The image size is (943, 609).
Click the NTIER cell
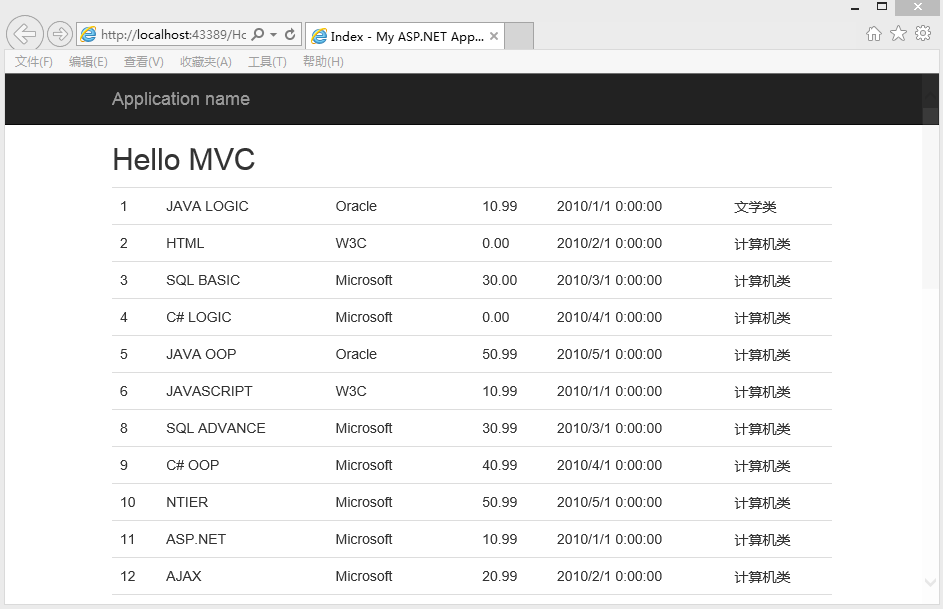(187, 502)
